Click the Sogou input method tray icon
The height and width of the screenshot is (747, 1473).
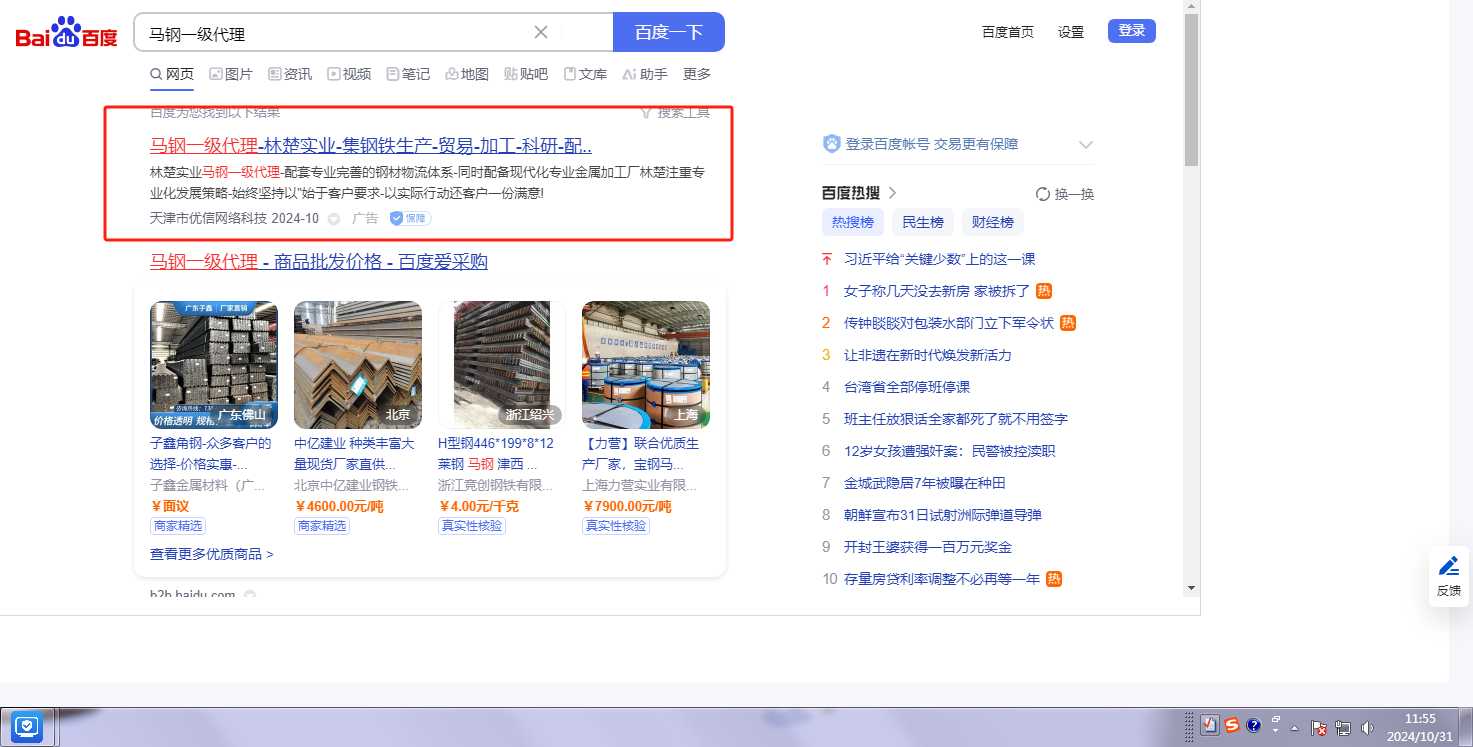pyautogui.click(x=1232, y=726)
